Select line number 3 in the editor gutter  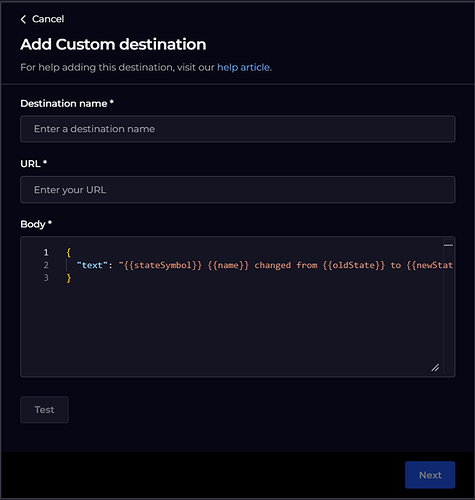pyautogui.click(x=46, y=278)
